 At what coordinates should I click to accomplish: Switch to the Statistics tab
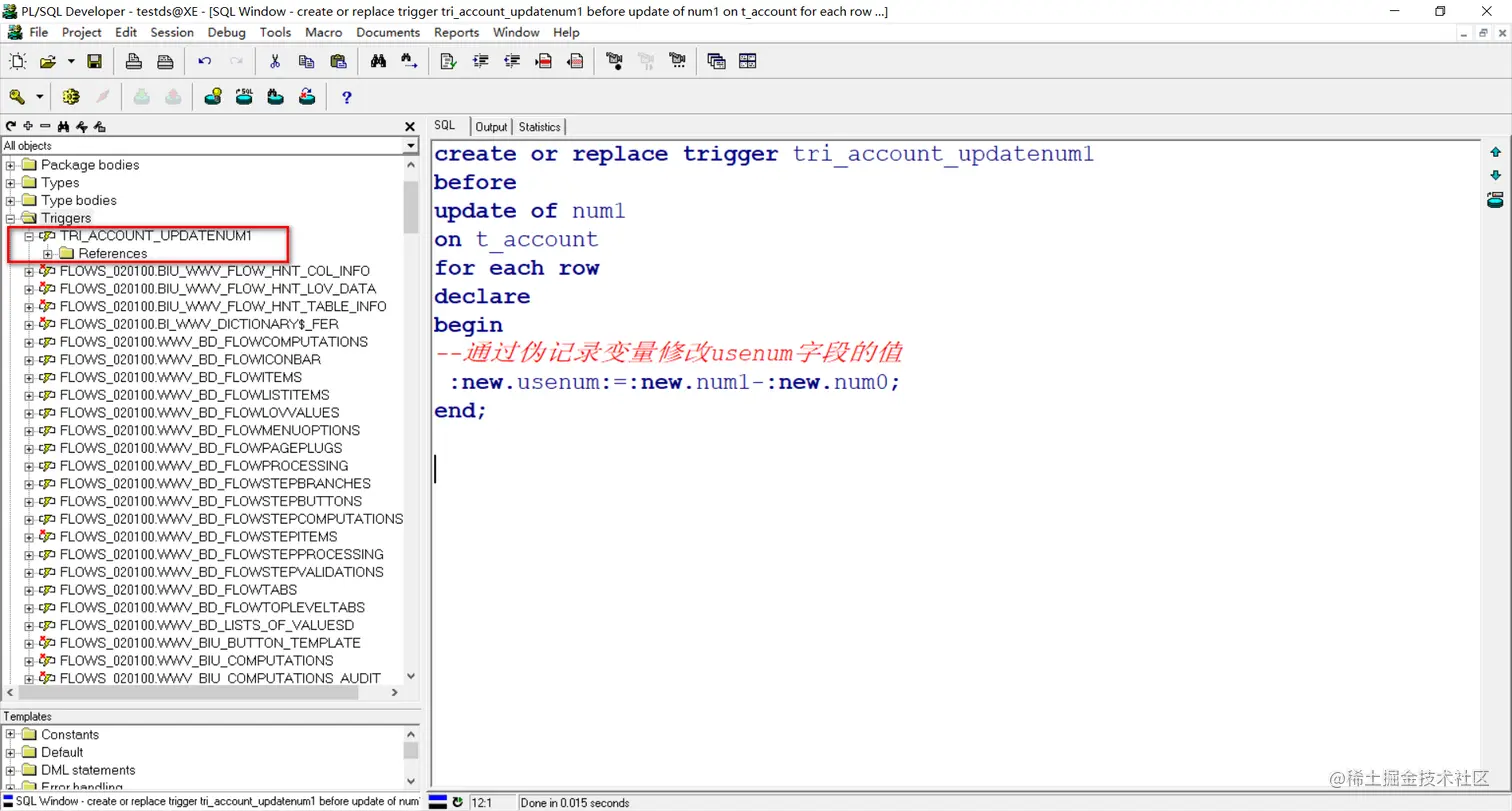[540, 127]
